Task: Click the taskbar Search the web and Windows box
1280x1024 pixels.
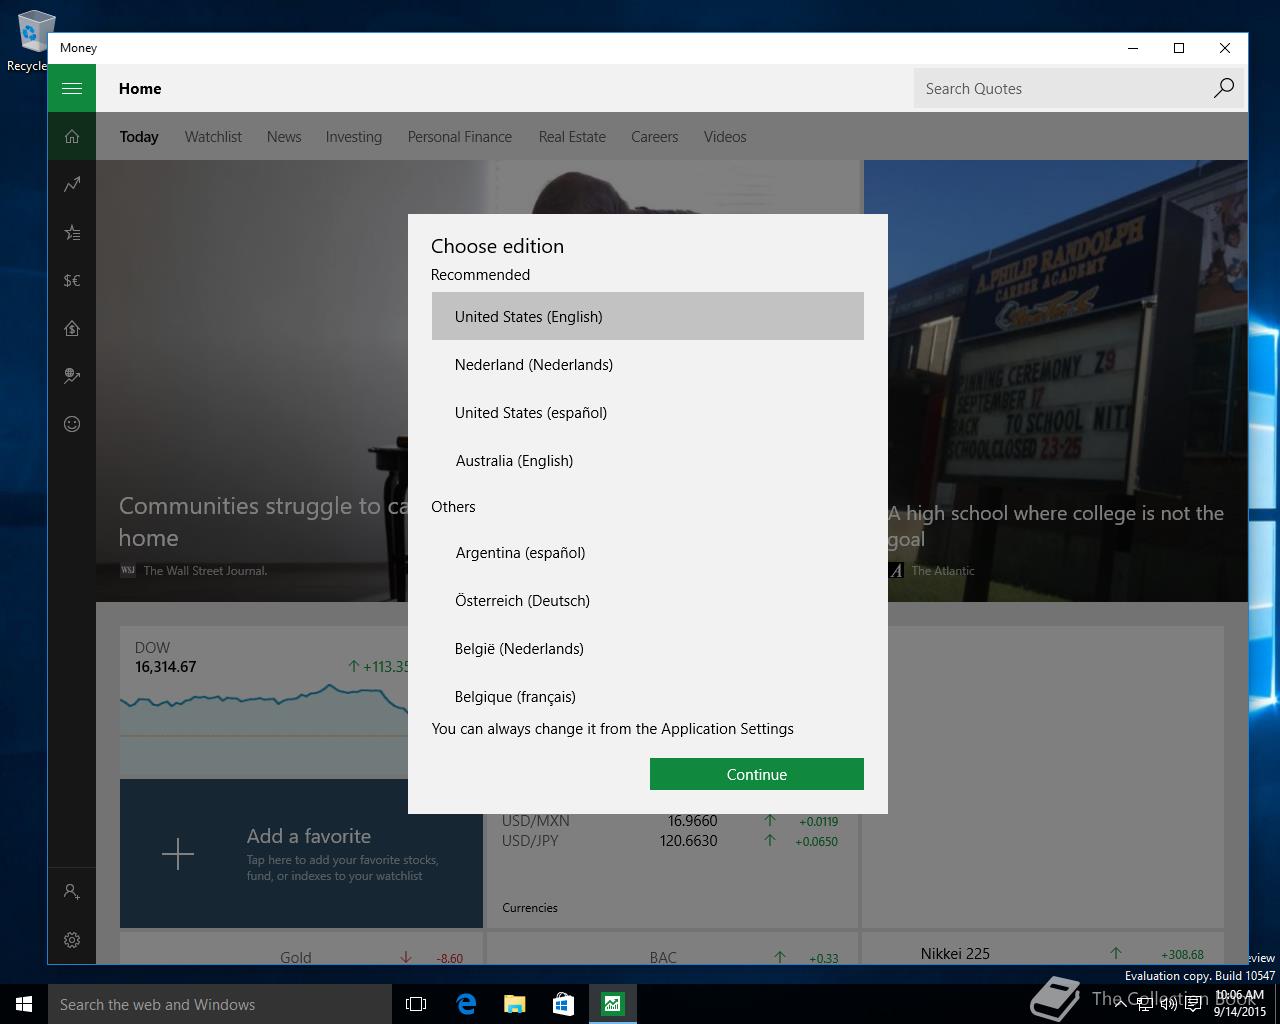Action: pyautogui.click(x=220, y=1004)
